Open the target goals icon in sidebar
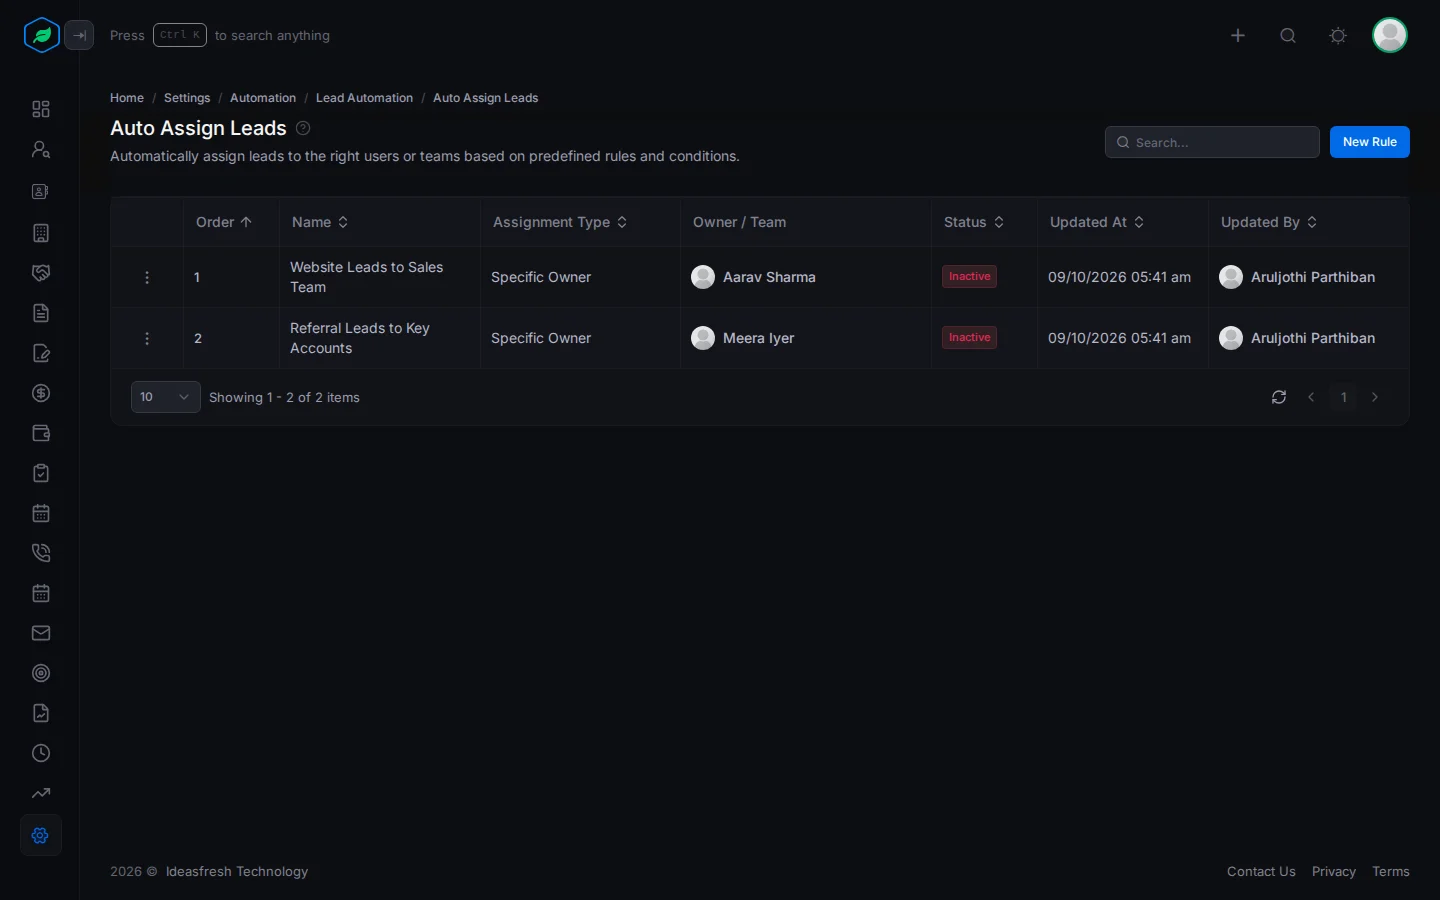Image resolution: width=1440 pixels, height=900 pixels. click(41, 673)
